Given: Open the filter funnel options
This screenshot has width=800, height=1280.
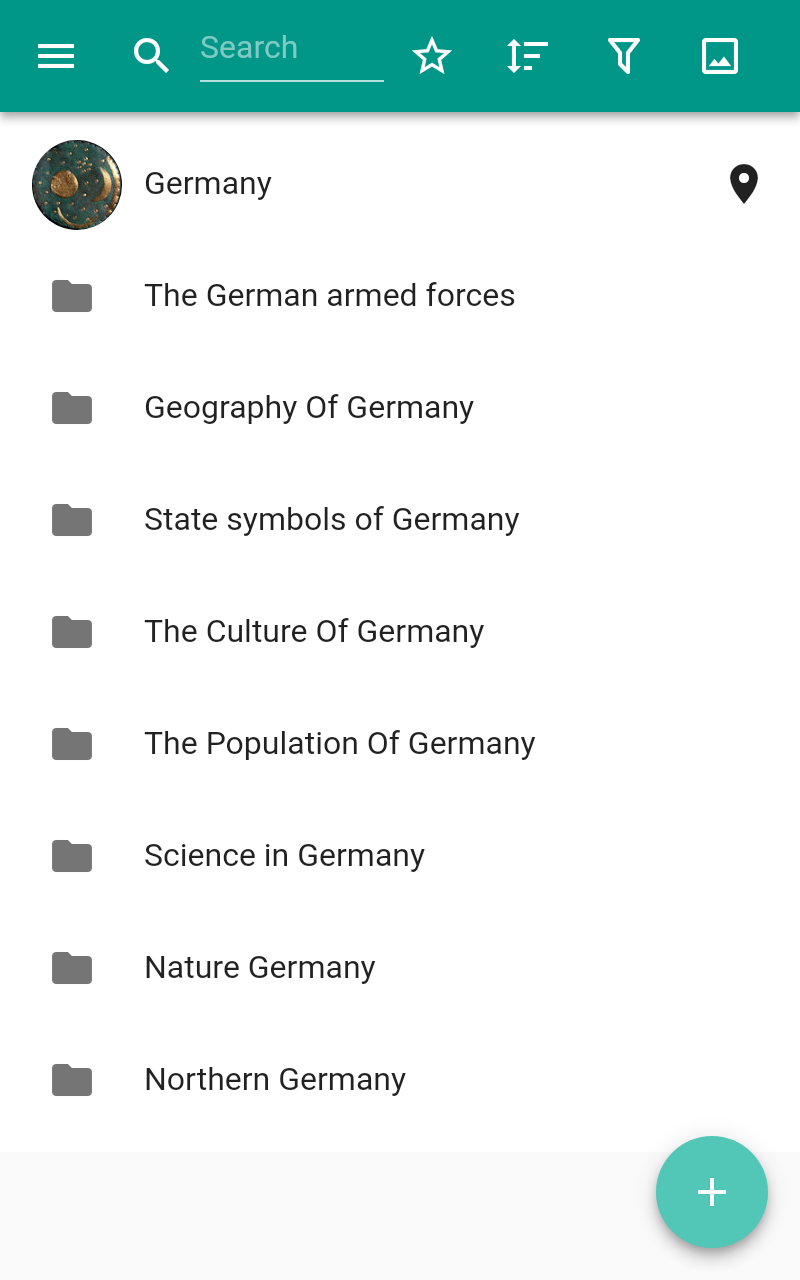Looking at the screenshot, I should pyautogui.click(x=623, y=56).
